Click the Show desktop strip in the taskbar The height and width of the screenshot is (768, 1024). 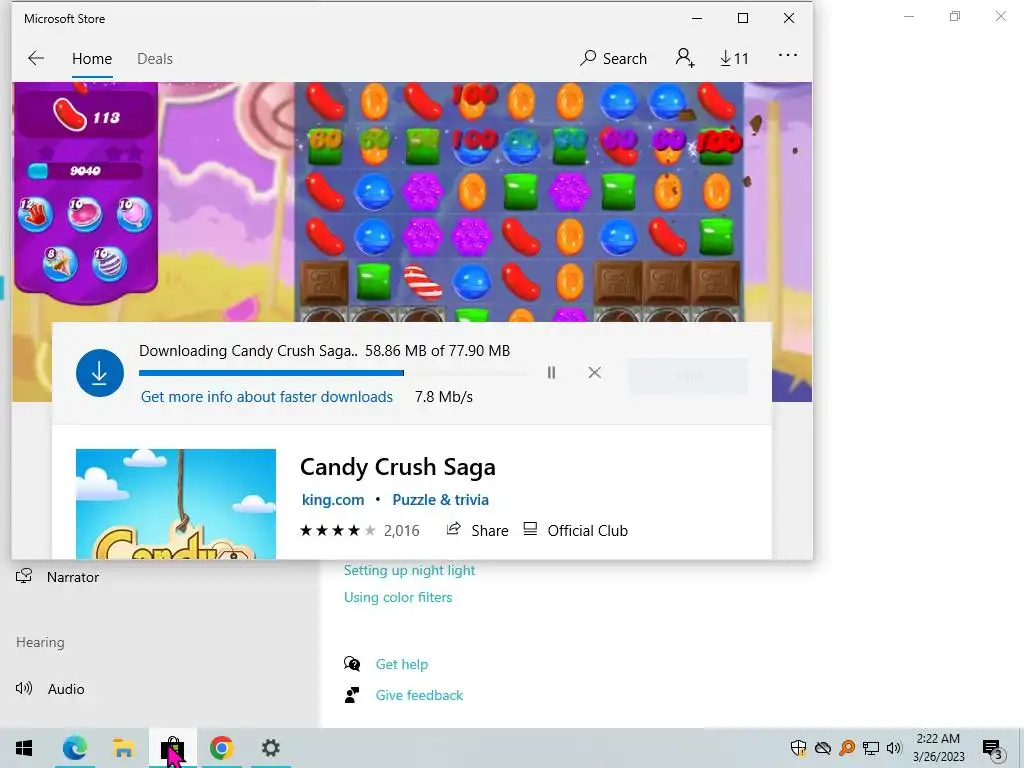tap(1021, 748)
